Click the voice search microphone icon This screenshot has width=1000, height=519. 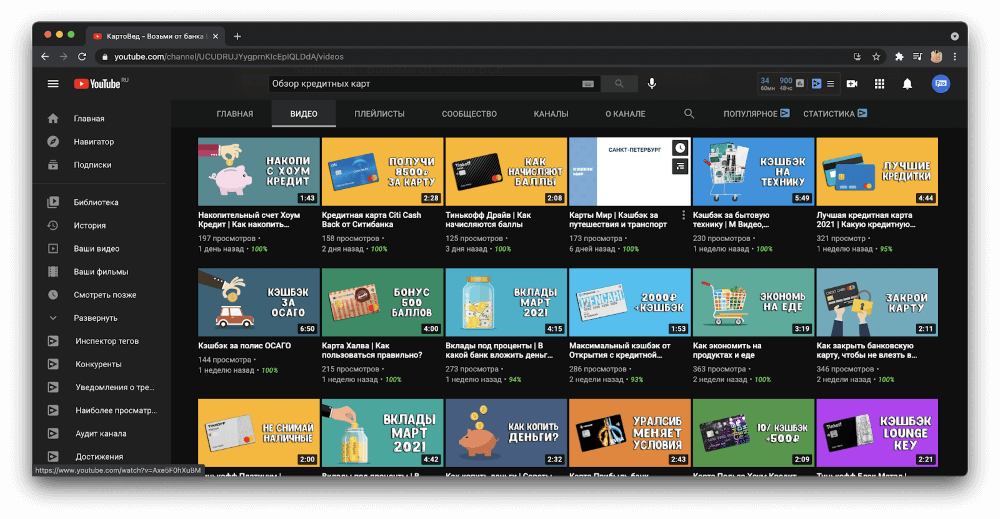coord(652,84)
